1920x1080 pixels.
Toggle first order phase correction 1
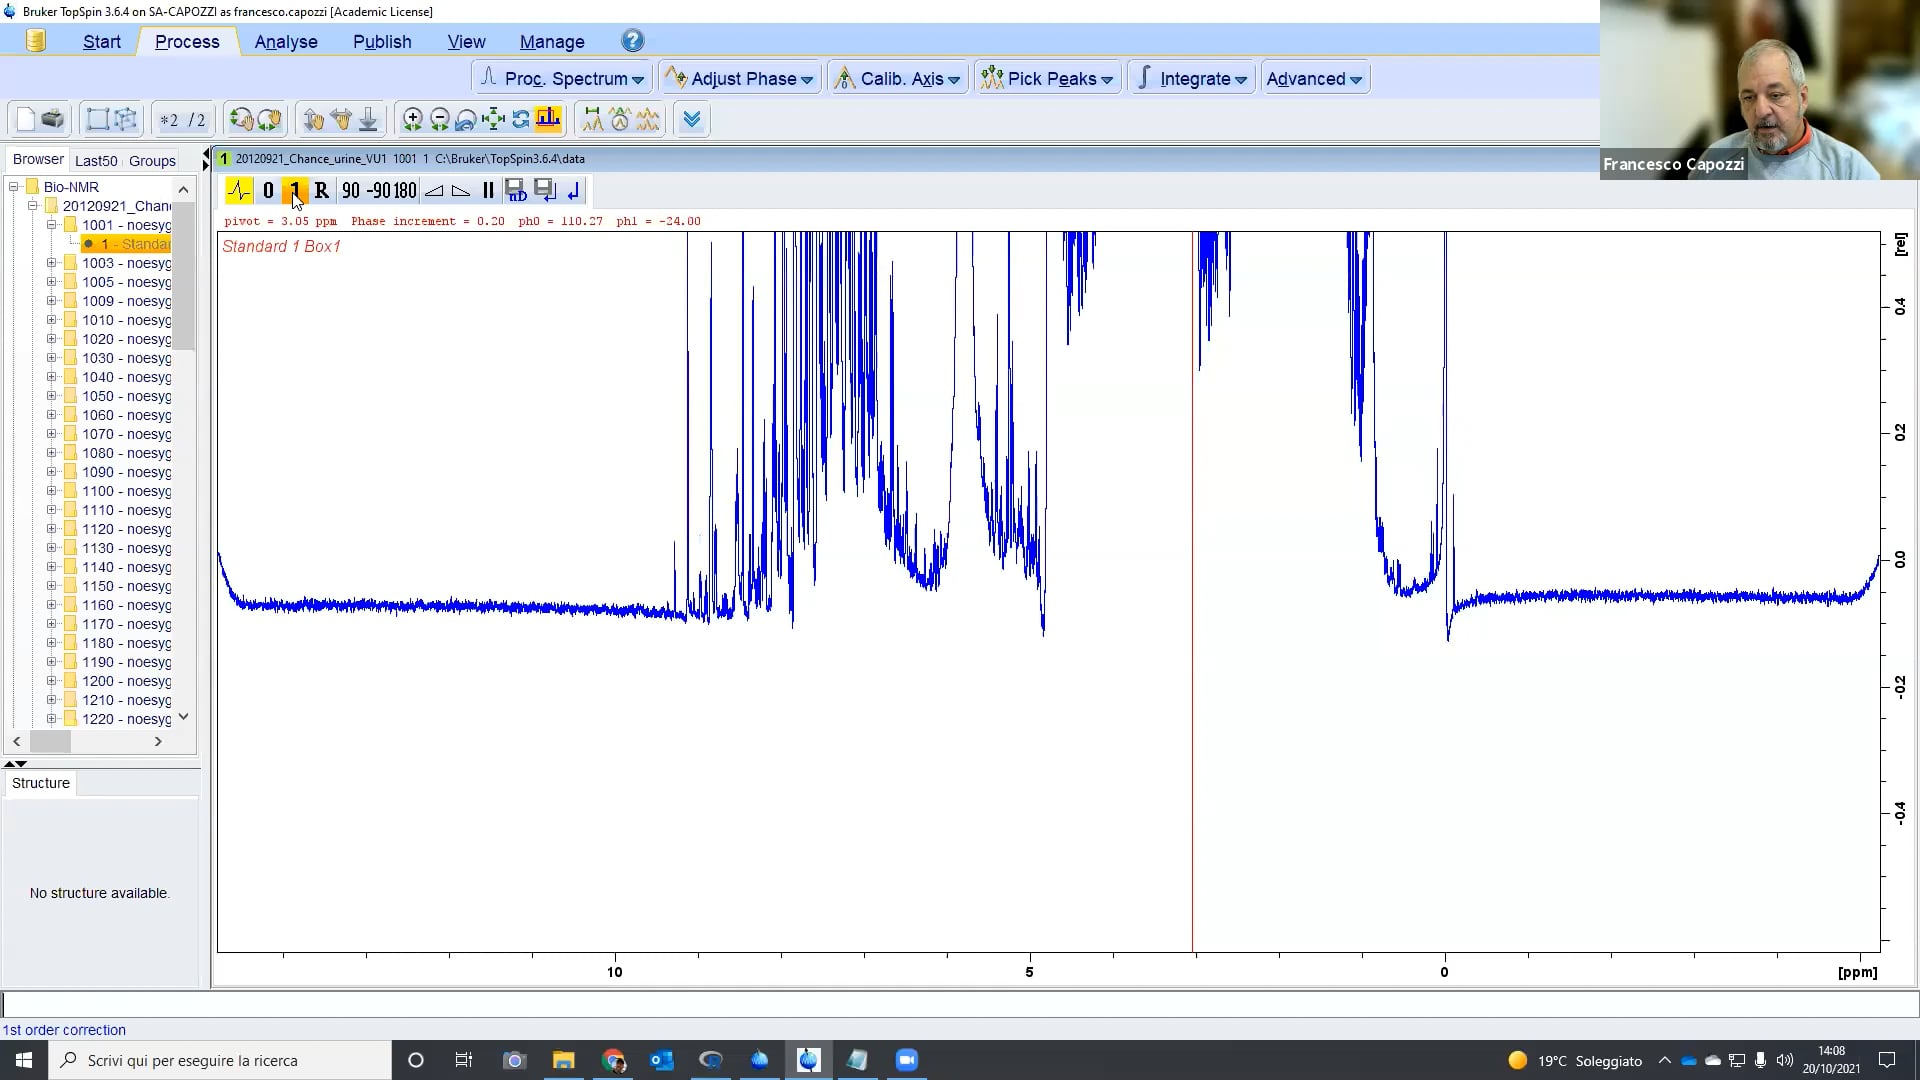(x=295, y=190)
